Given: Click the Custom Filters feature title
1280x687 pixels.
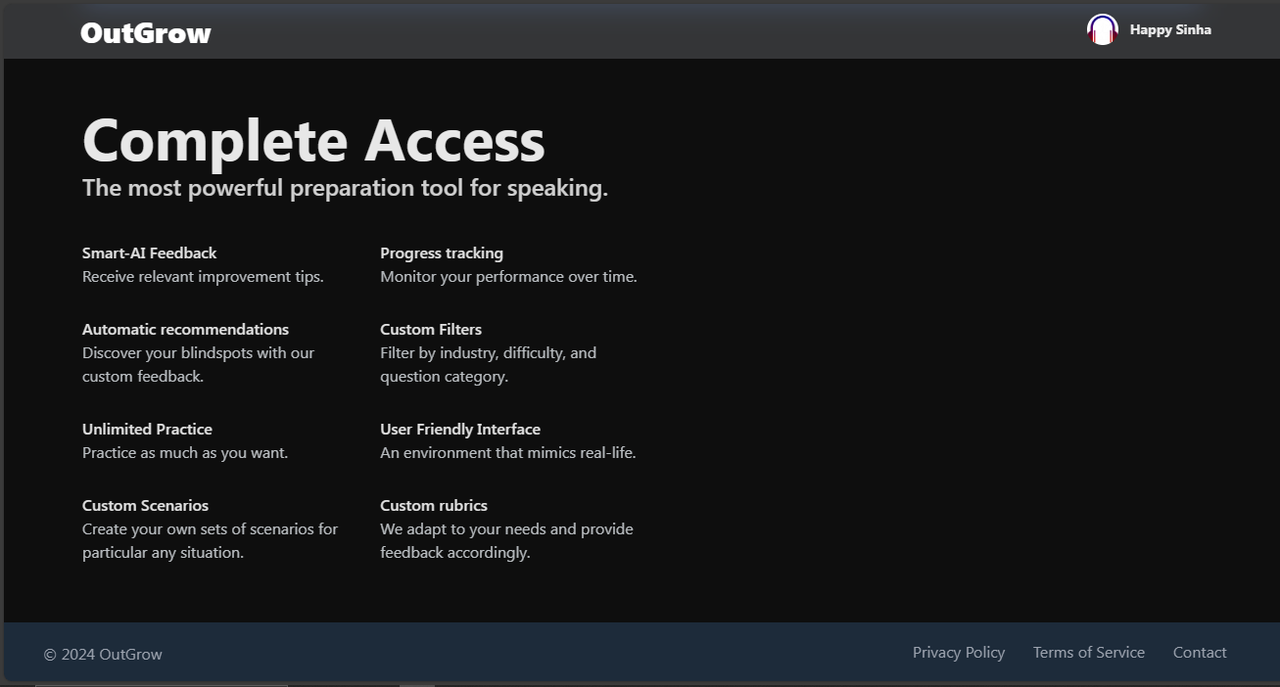Looking at the screenshot, I should 431,329.
